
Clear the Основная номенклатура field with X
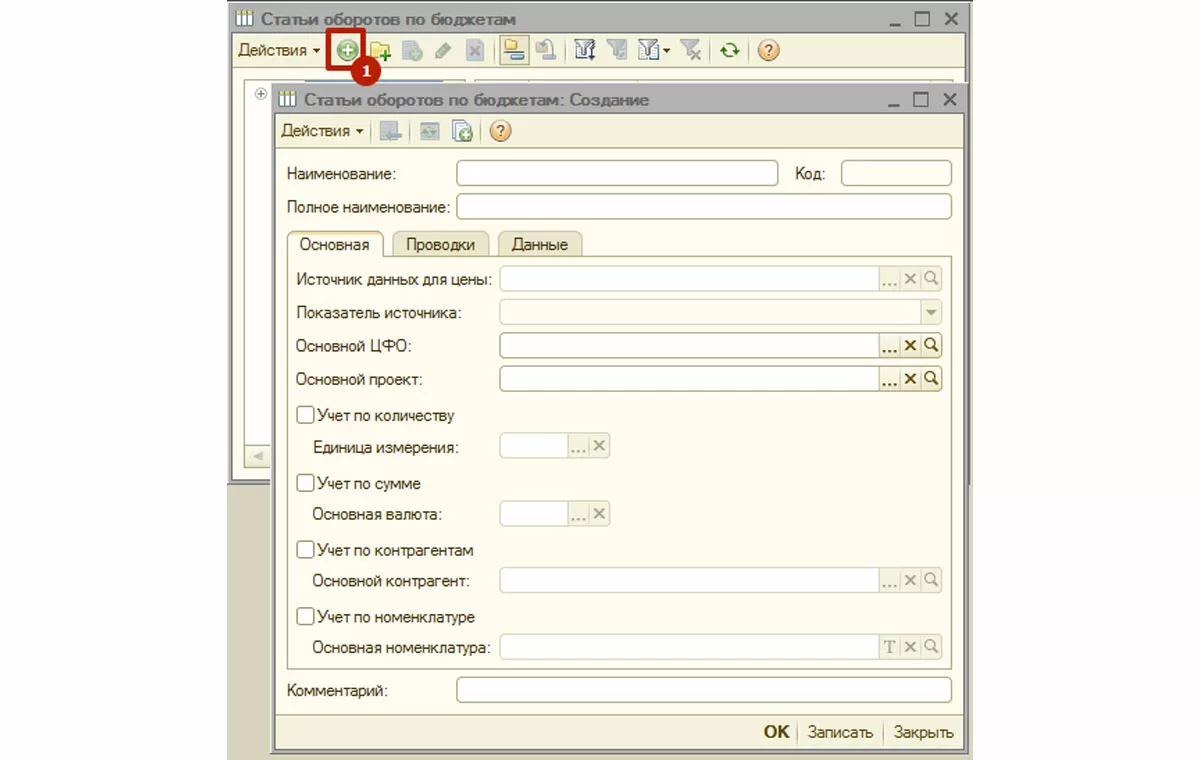(x=910, y=647)
